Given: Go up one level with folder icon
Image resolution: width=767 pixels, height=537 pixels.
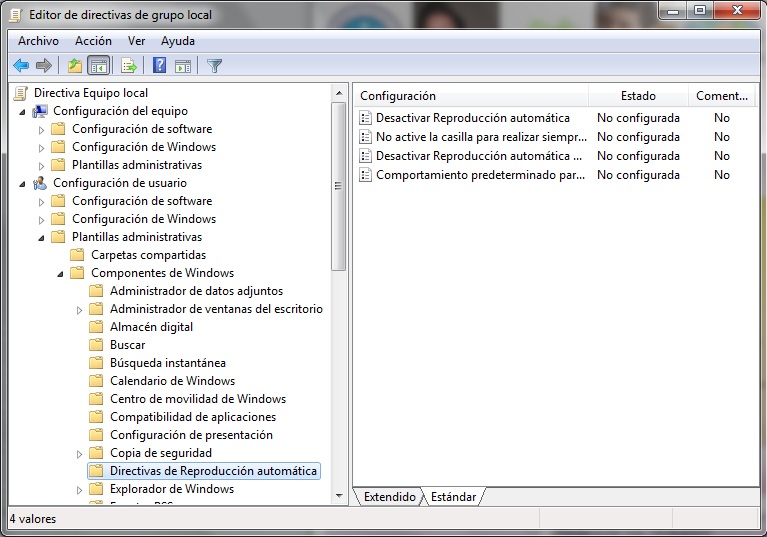Looking at the screenshot, I should click(x=74, y=65).
